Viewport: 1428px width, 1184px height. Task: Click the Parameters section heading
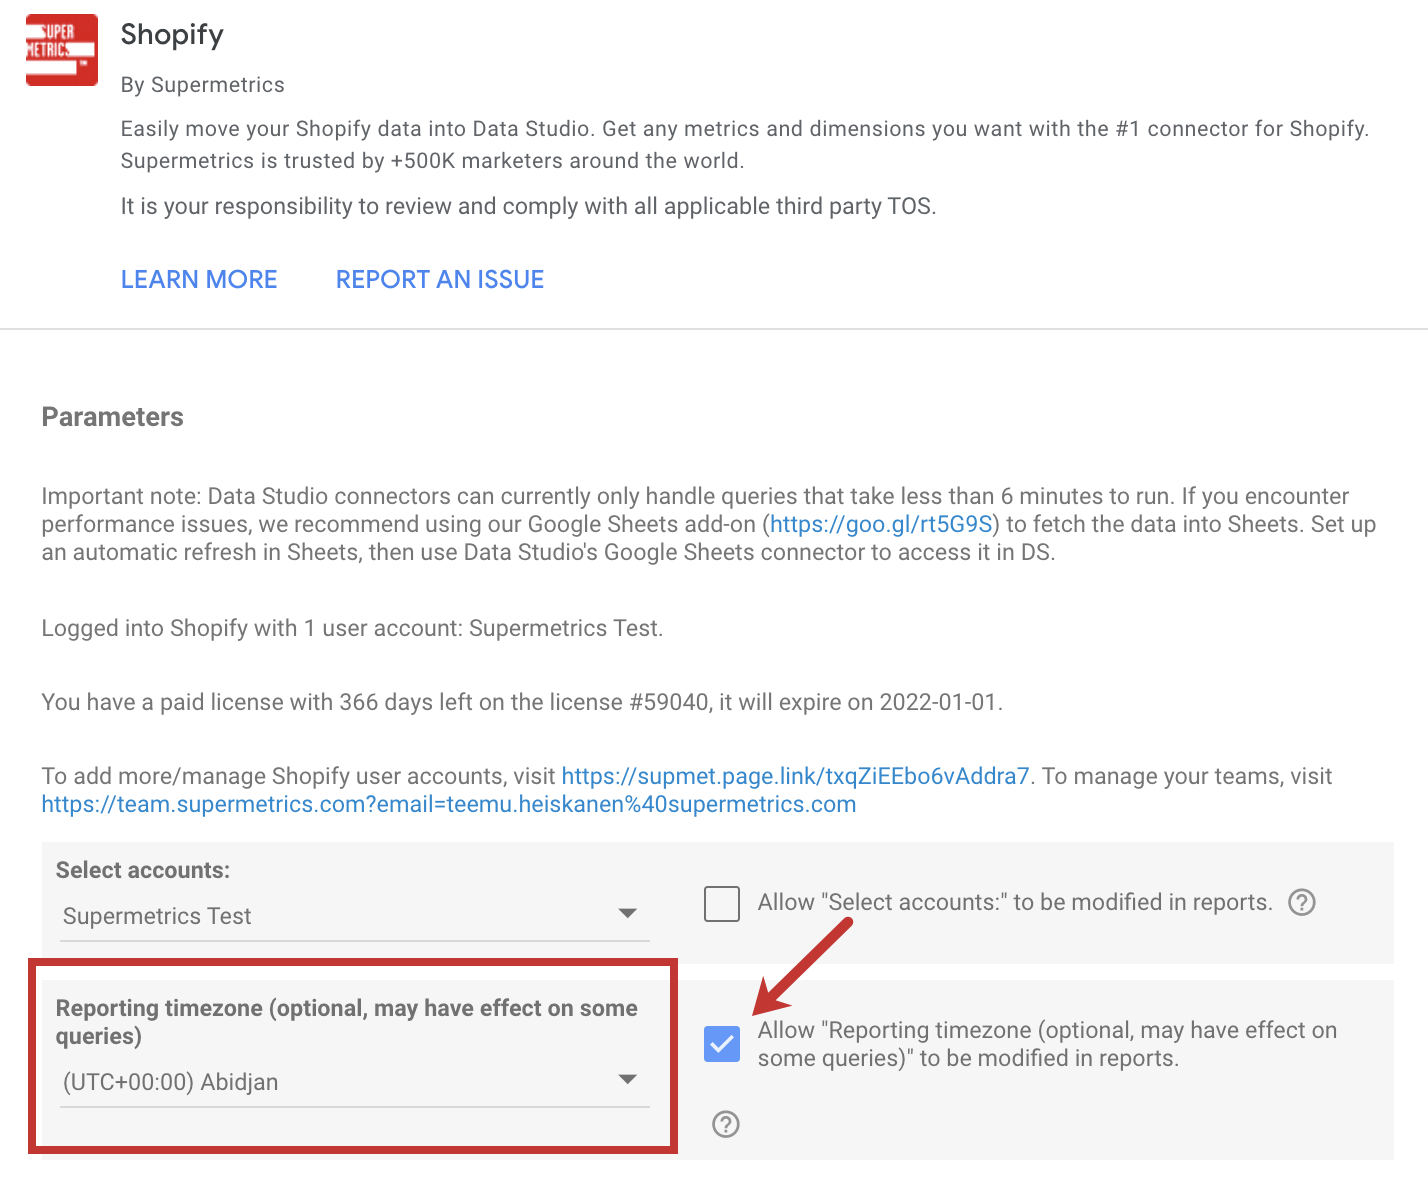[113, 417]
